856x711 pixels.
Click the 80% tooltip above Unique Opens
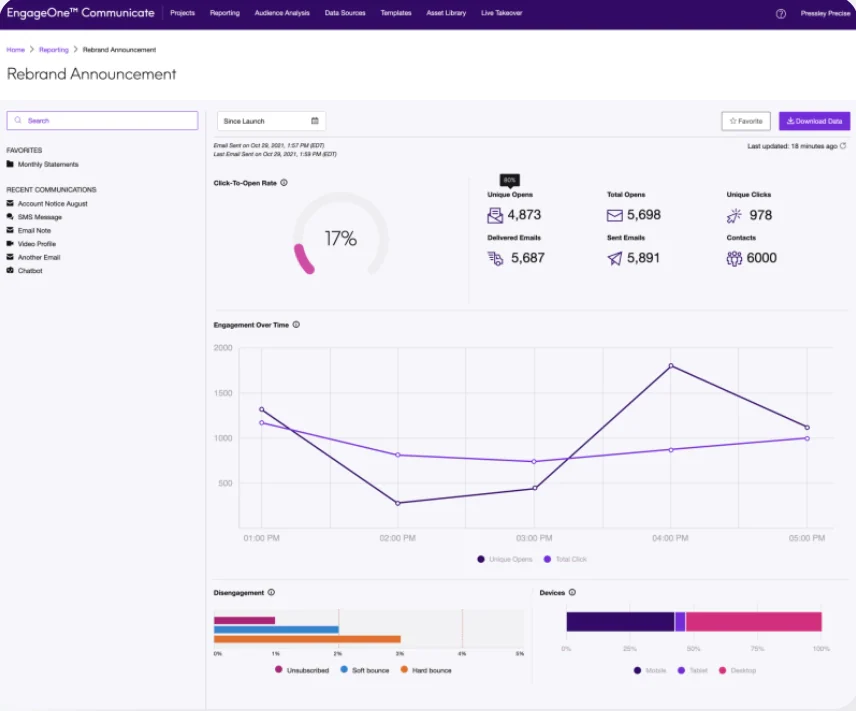[x=509, y=180]
